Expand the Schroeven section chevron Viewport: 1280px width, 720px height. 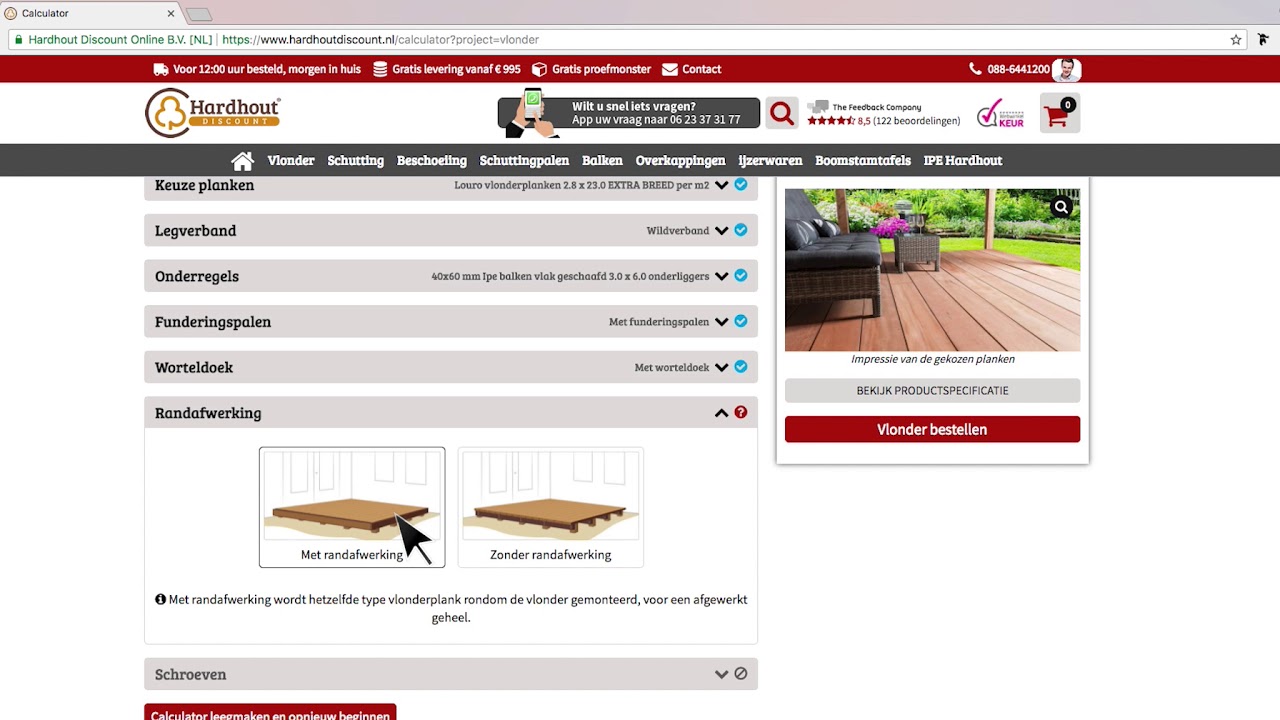pos(721,674)
